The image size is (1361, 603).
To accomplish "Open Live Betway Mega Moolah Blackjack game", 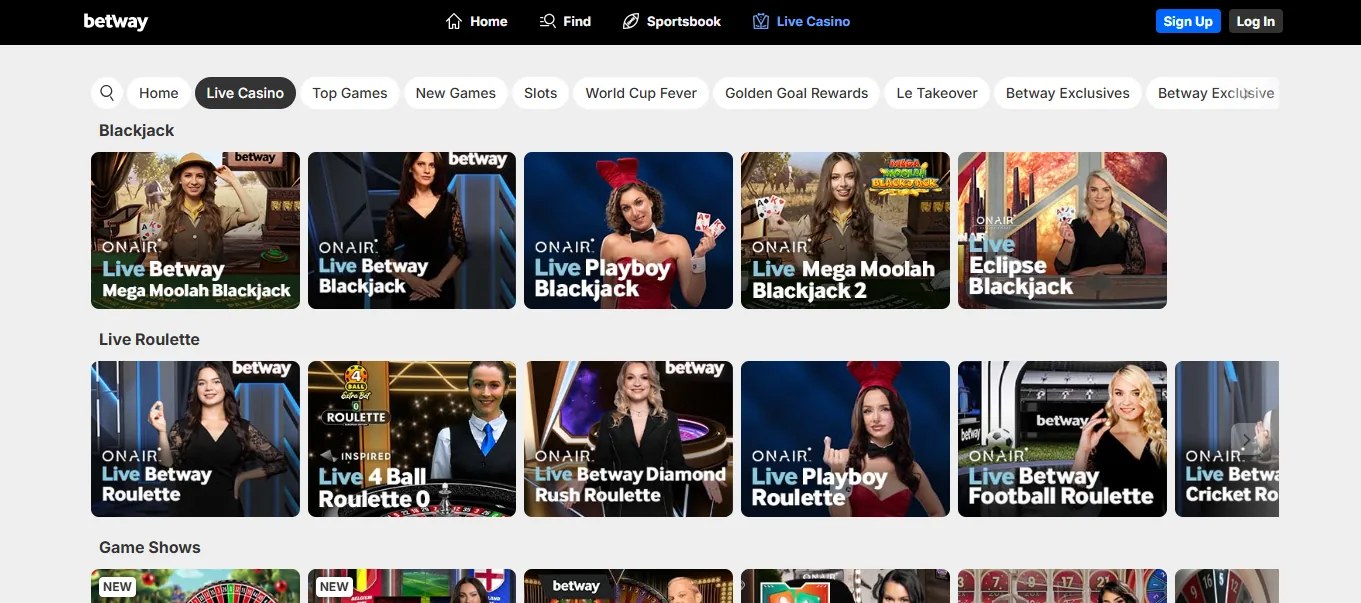I will tap(195, 230).
